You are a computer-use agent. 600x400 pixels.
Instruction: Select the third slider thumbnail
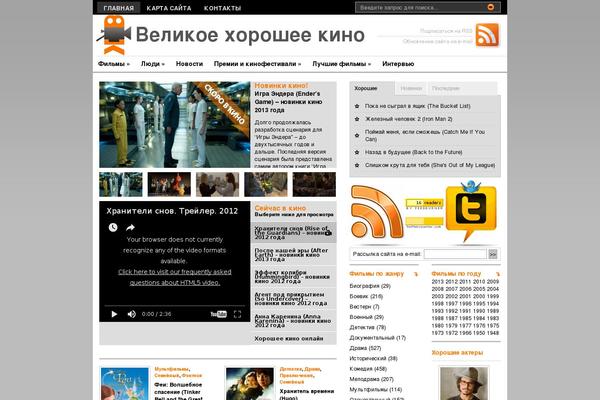coord(217,184)
